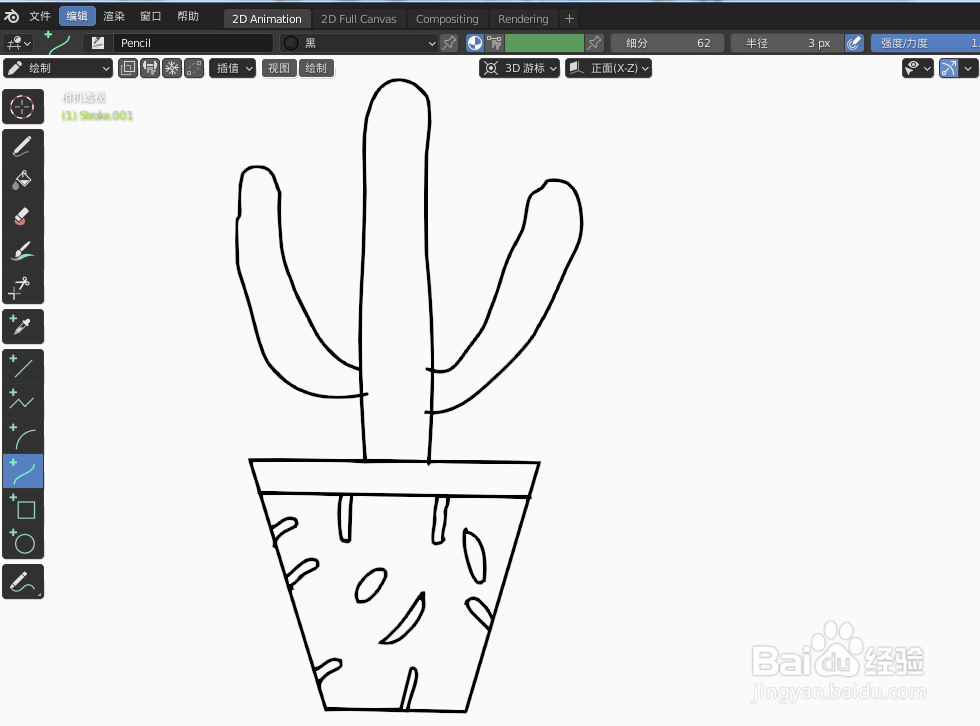Select the Box rectangle tool

pyautogui.click(x=22, y=506)
